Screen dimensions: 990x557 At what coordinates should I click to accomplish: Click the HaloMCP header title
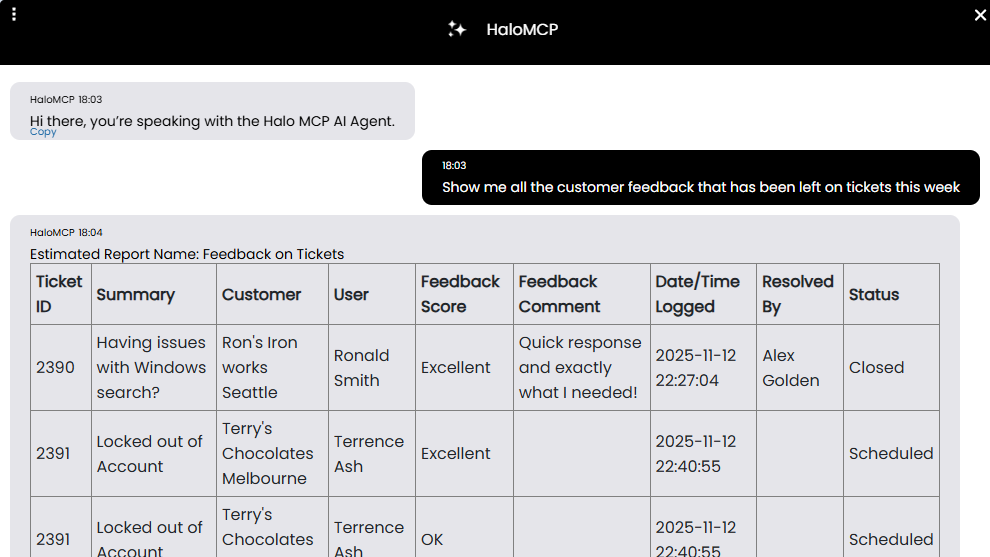[522, 30]
